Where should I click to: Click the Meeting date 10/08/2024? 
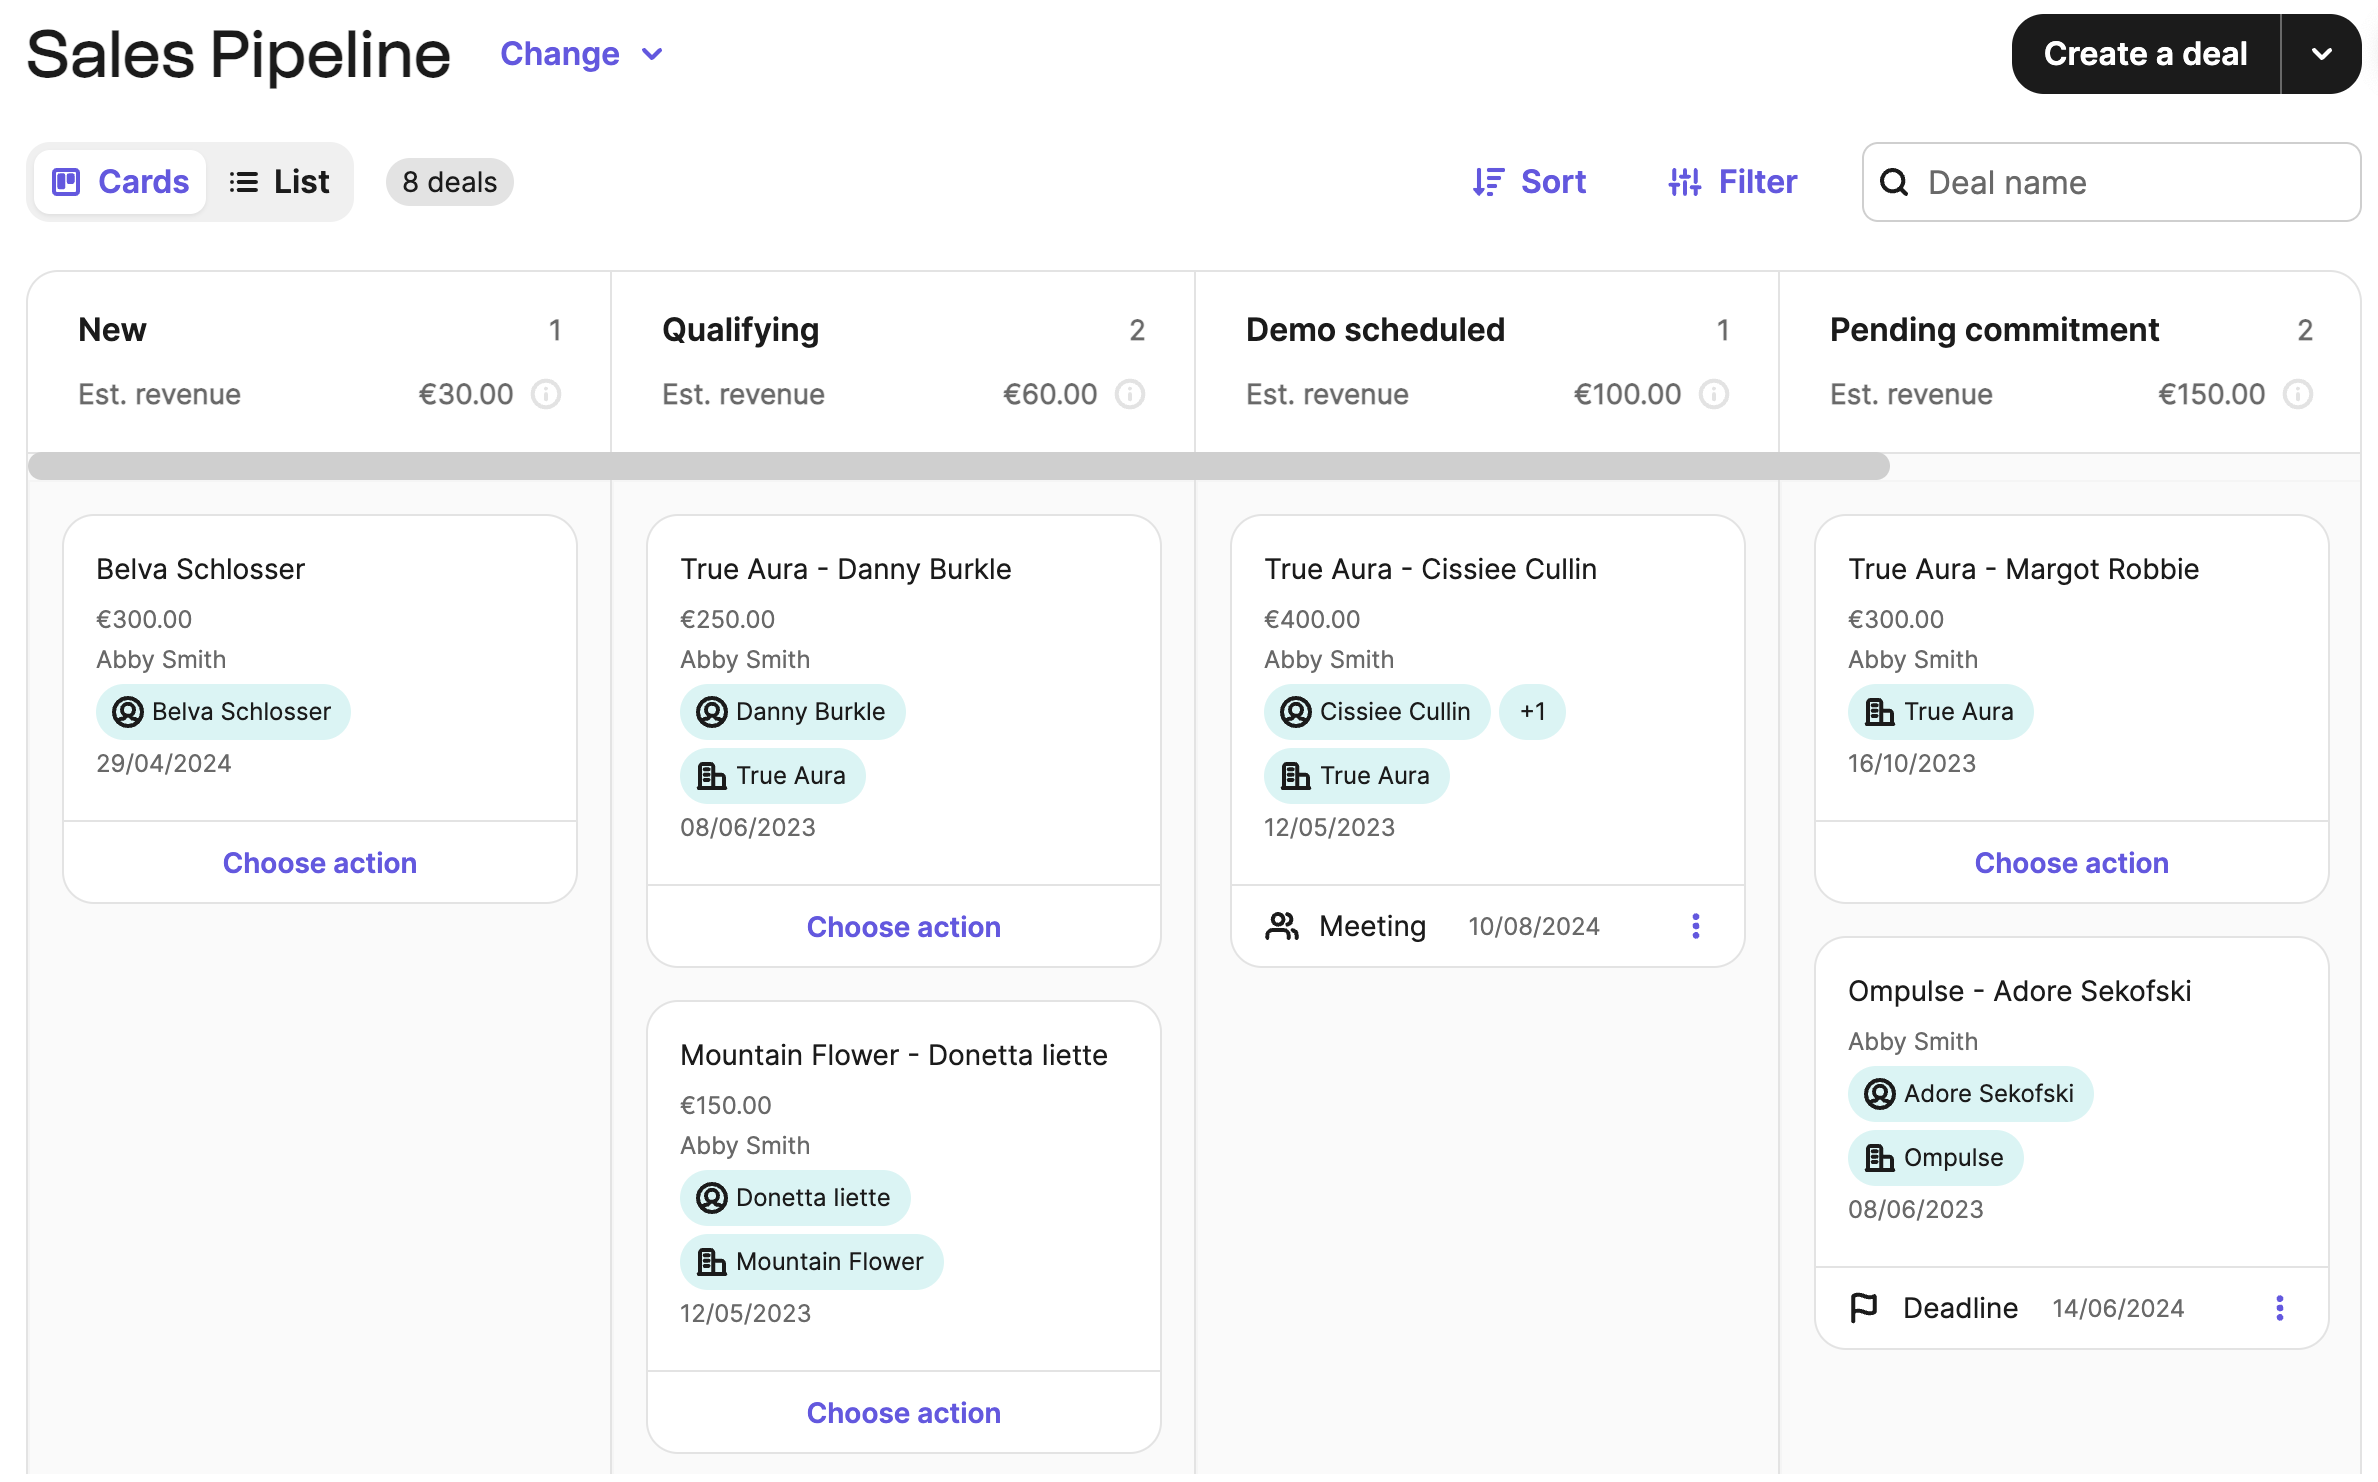pyautogui.click(x=1534, y=926)
